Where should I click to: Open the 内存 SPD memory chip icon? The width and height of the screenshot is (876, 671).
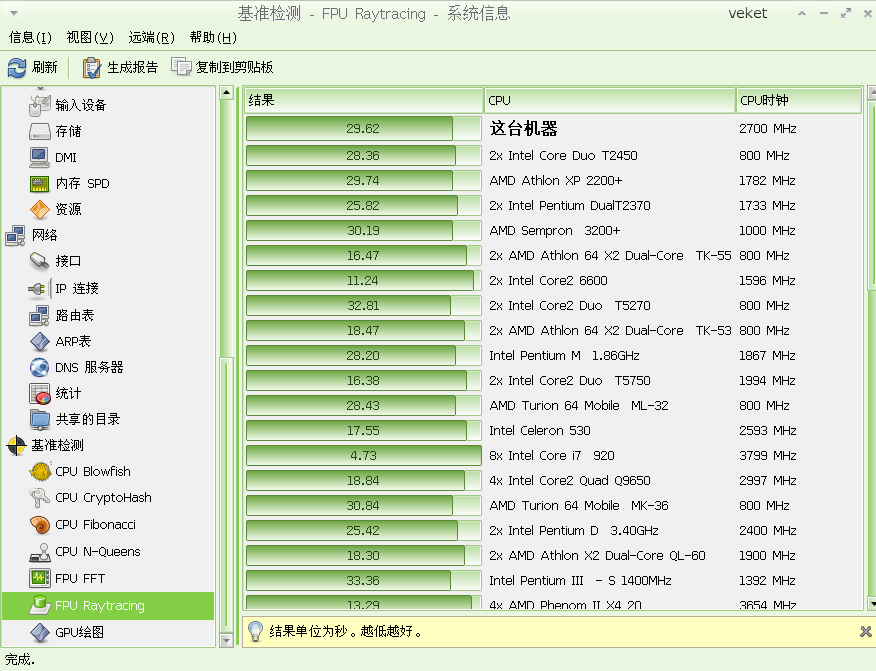pos(40,183)
